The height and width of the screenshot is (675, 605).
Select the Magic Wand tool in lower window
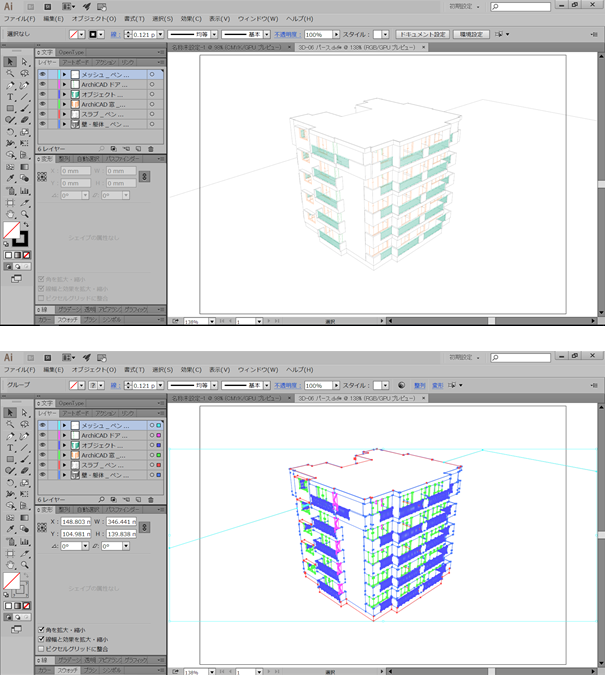[x=10, y=424]
